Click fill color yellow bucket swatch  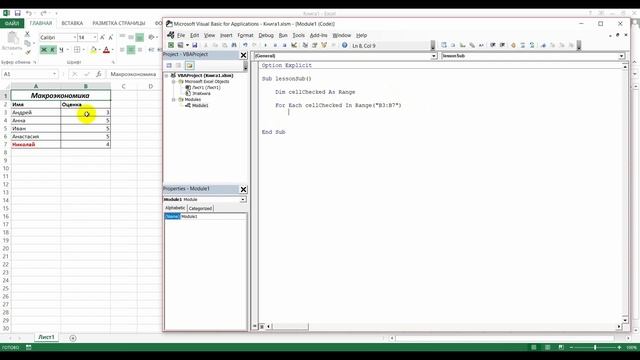(x=93, y=50)
